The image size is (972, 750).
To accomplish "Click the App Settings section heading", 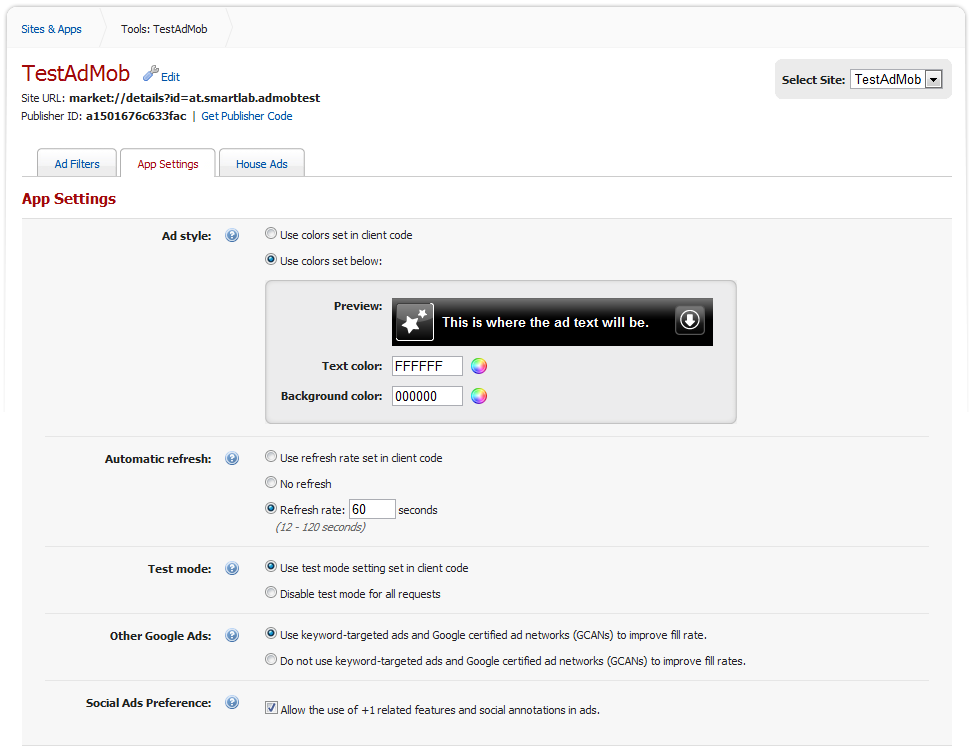I will [69, 199].
